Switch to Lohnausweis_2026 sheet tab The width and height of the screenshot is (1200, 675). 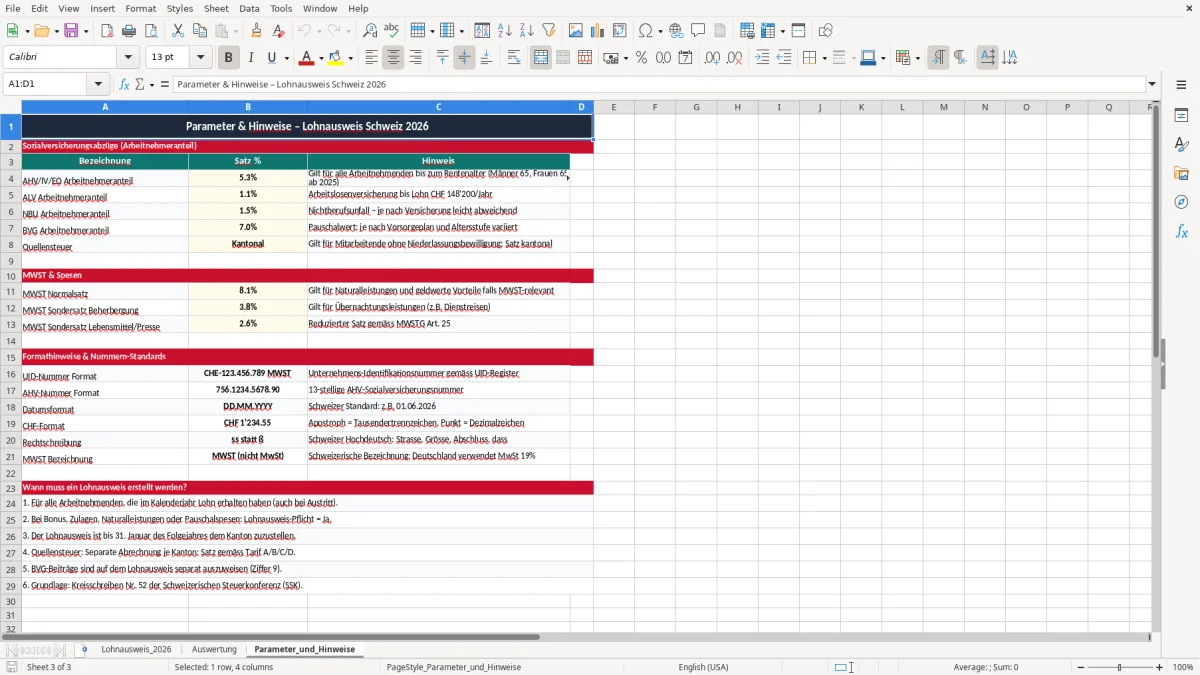pyautogui.click(x=136, y=650)
